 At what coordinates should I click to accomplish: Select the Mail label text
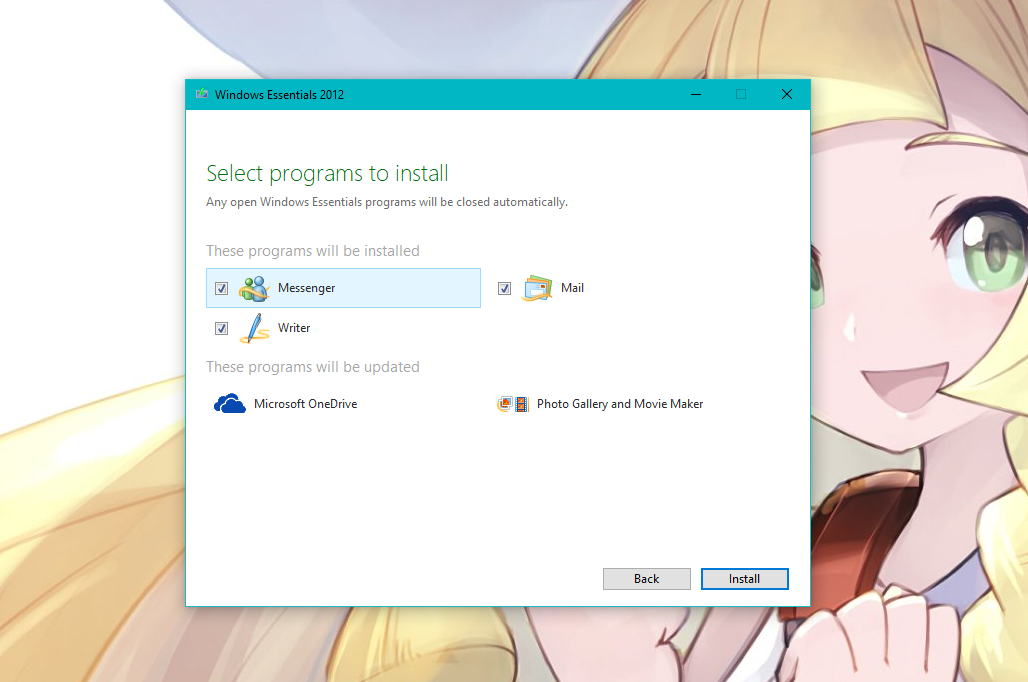pyautogui.click(x=572, y=288)
